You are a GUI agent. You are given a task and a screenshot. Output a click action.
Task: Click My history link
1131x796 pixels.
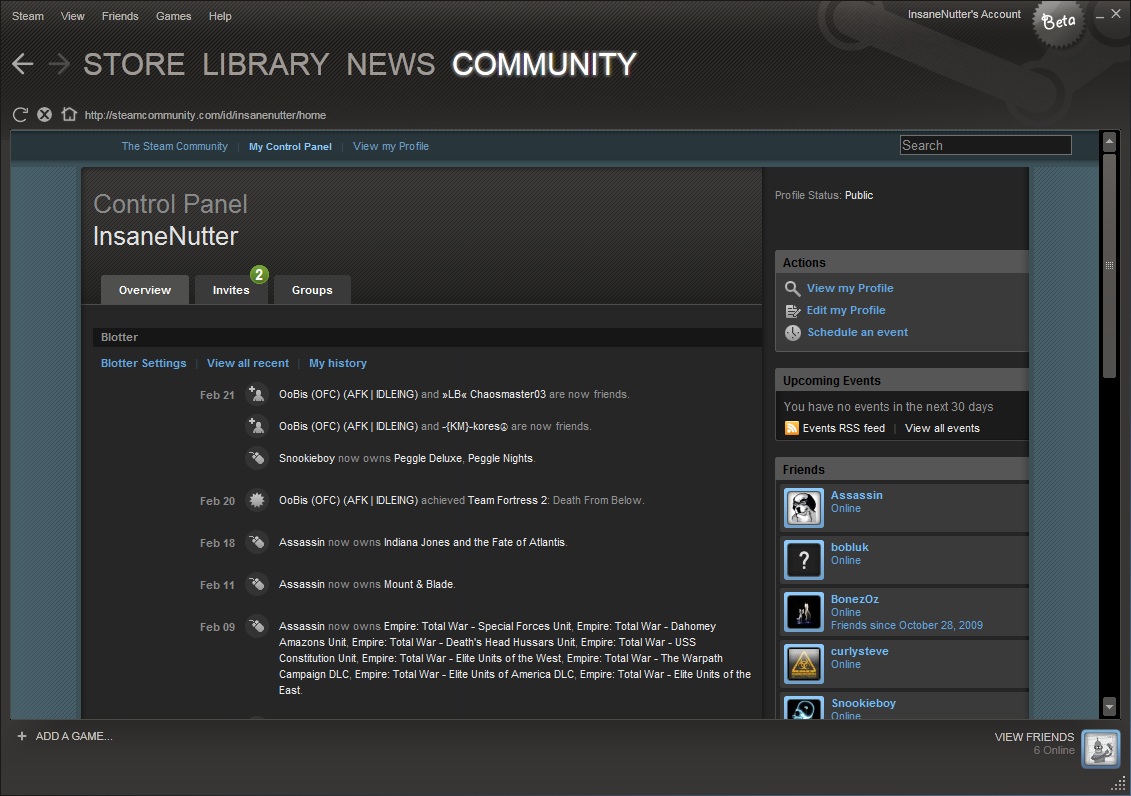(x=338, y=363)
